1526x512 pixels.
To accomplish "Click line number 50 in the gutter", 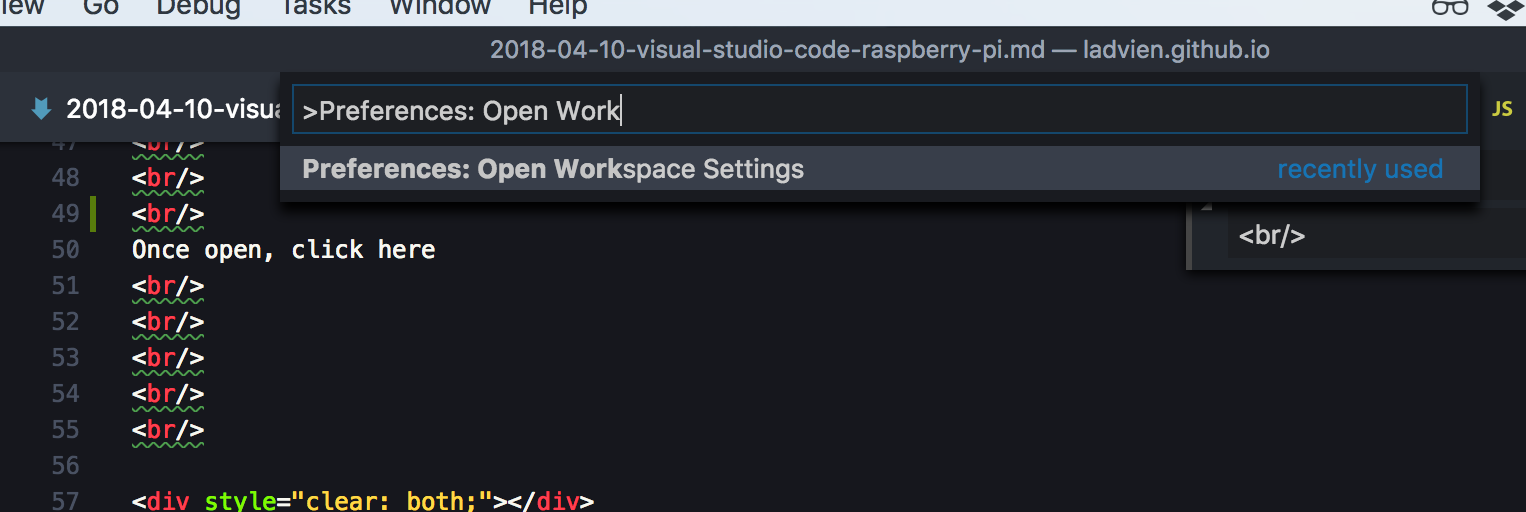I will coord(65,250).
